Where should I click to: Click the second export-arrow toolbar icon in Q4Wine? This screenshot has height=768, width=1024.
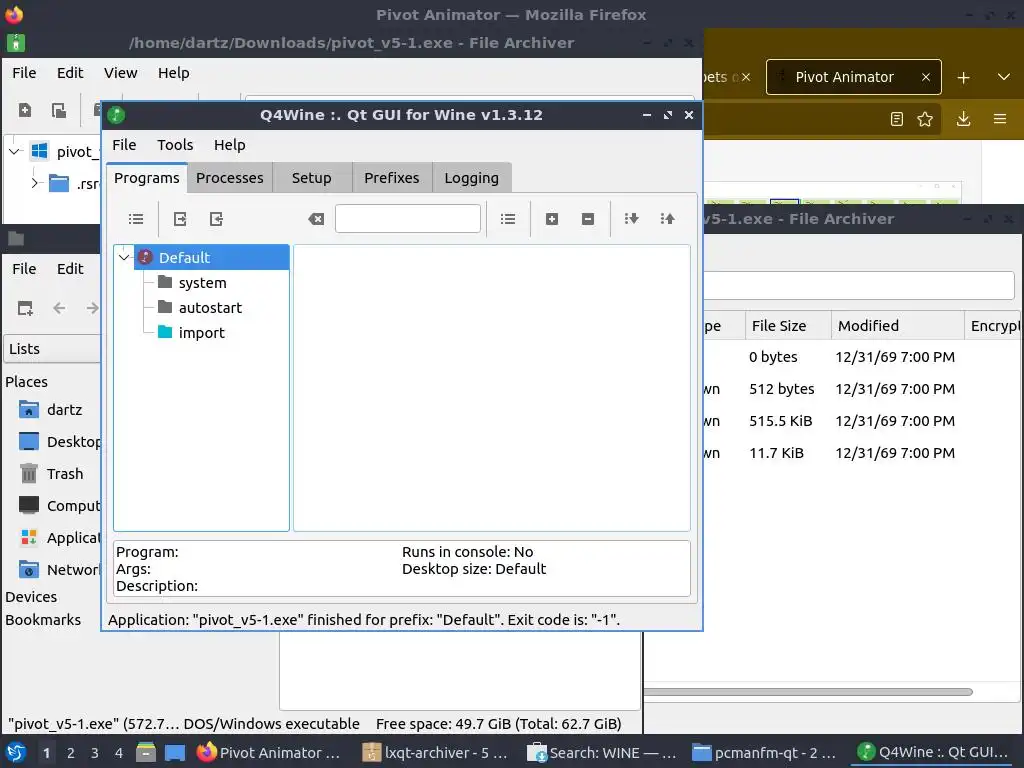coord(216,219)
